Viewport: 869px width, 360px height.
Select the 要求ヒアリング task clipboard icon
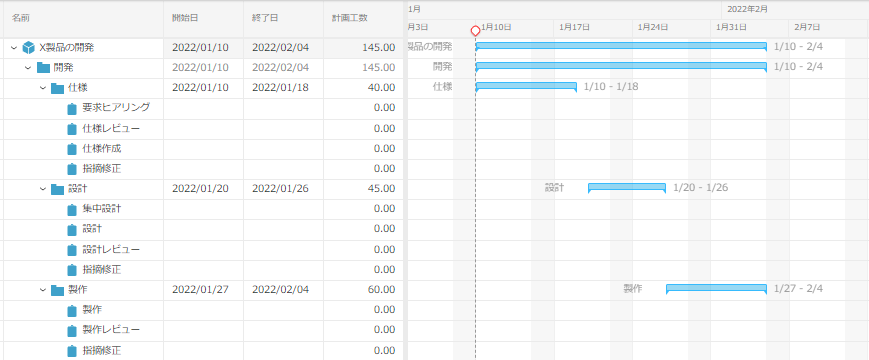click(71, 109)
